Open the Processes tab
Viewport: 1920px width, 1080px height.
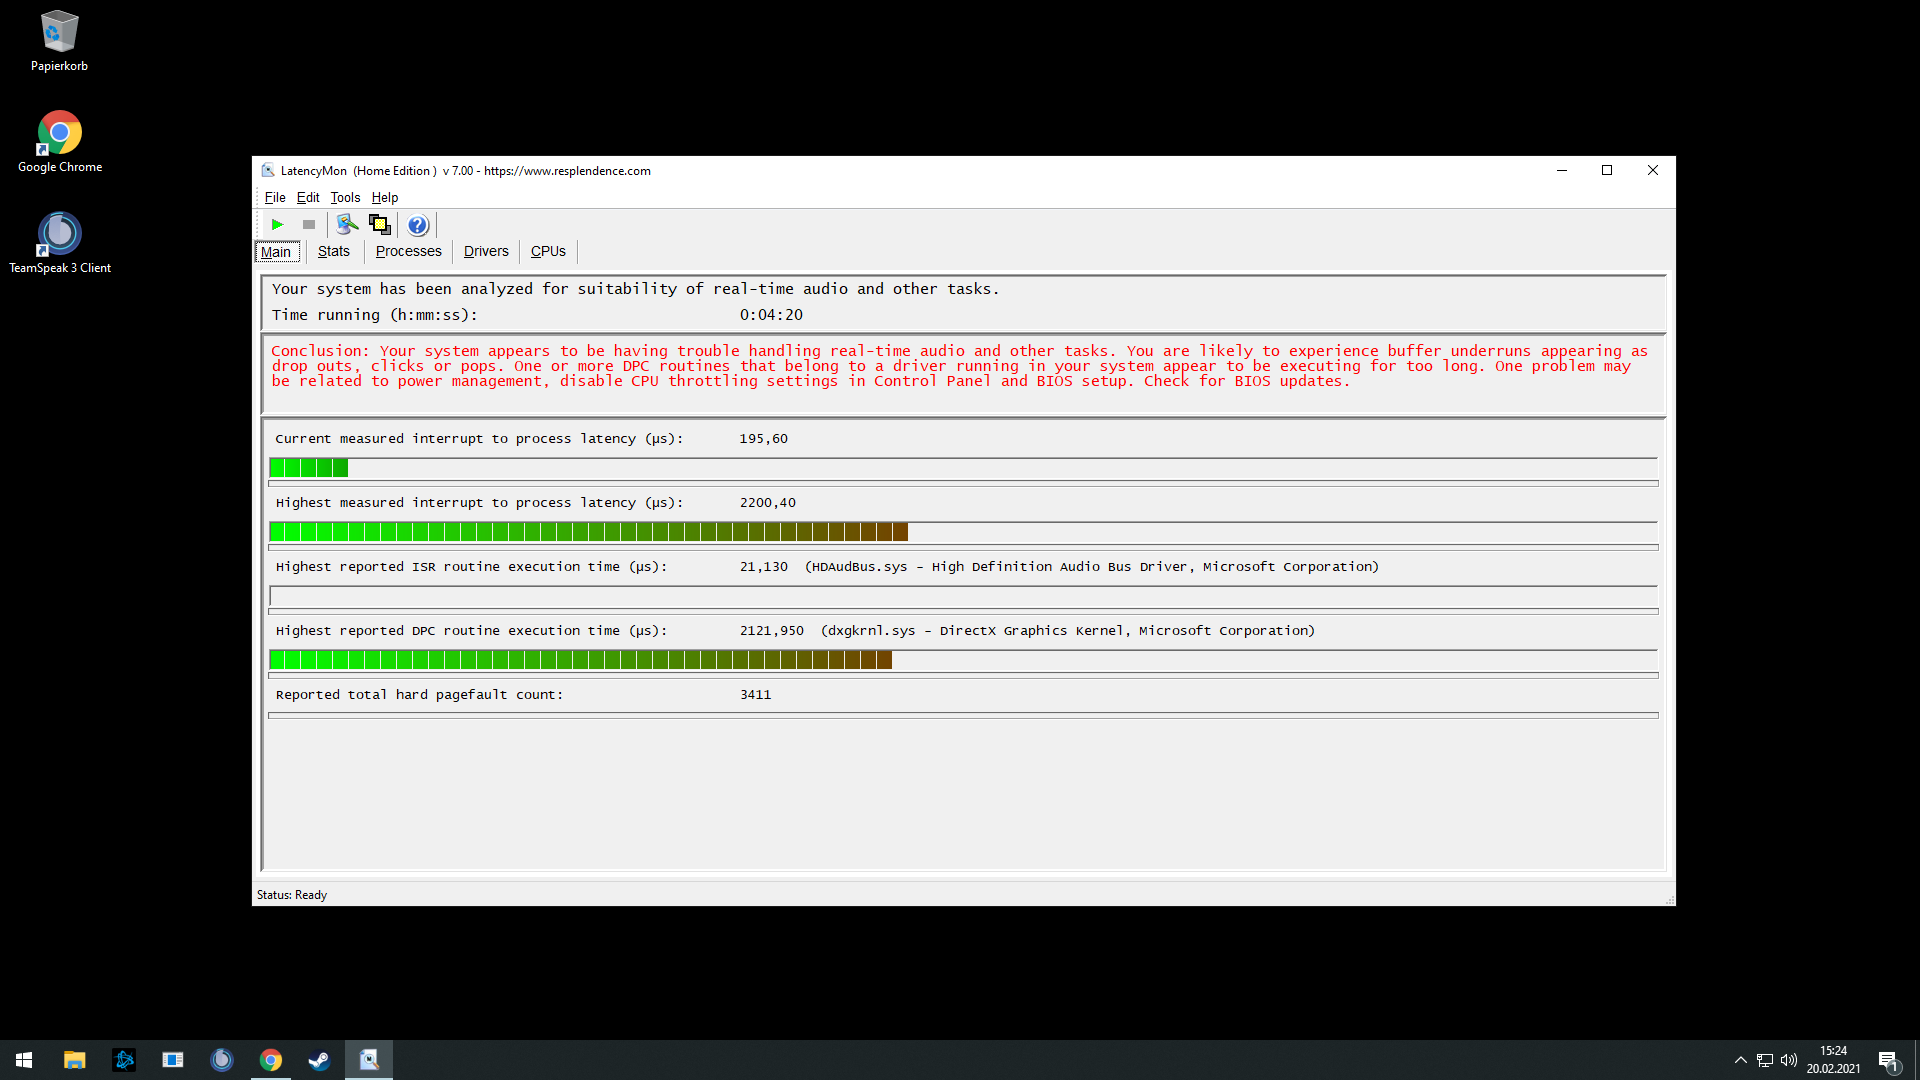[x=408, y=251]
